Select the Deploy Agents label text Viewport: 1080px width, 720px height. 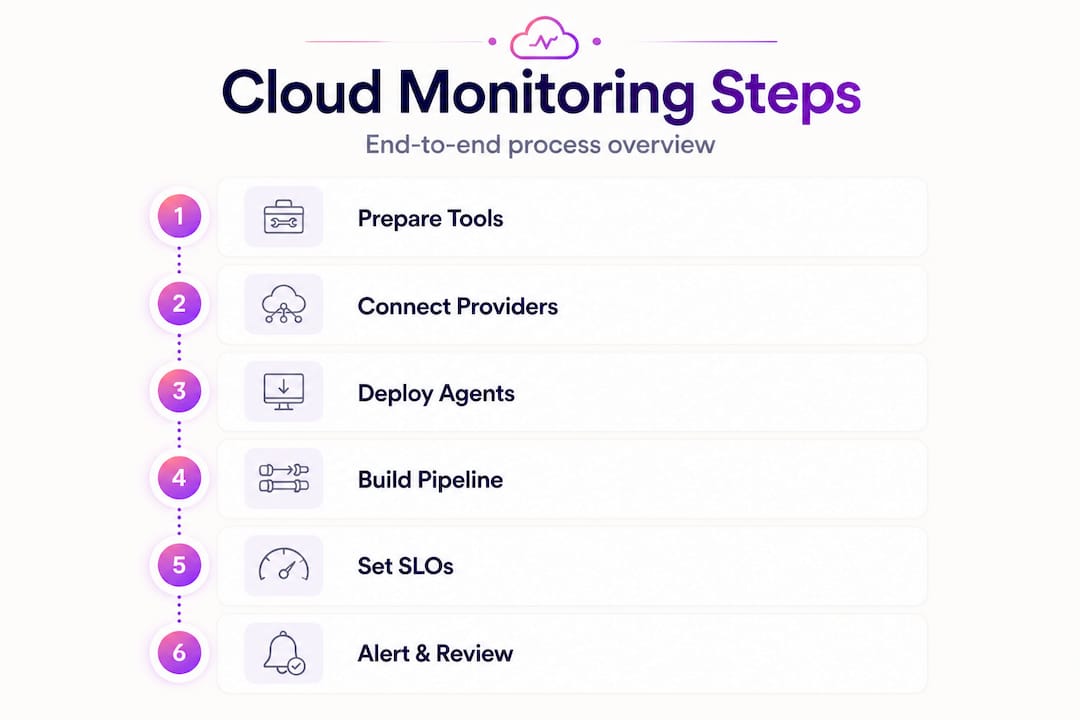(436, 393)
